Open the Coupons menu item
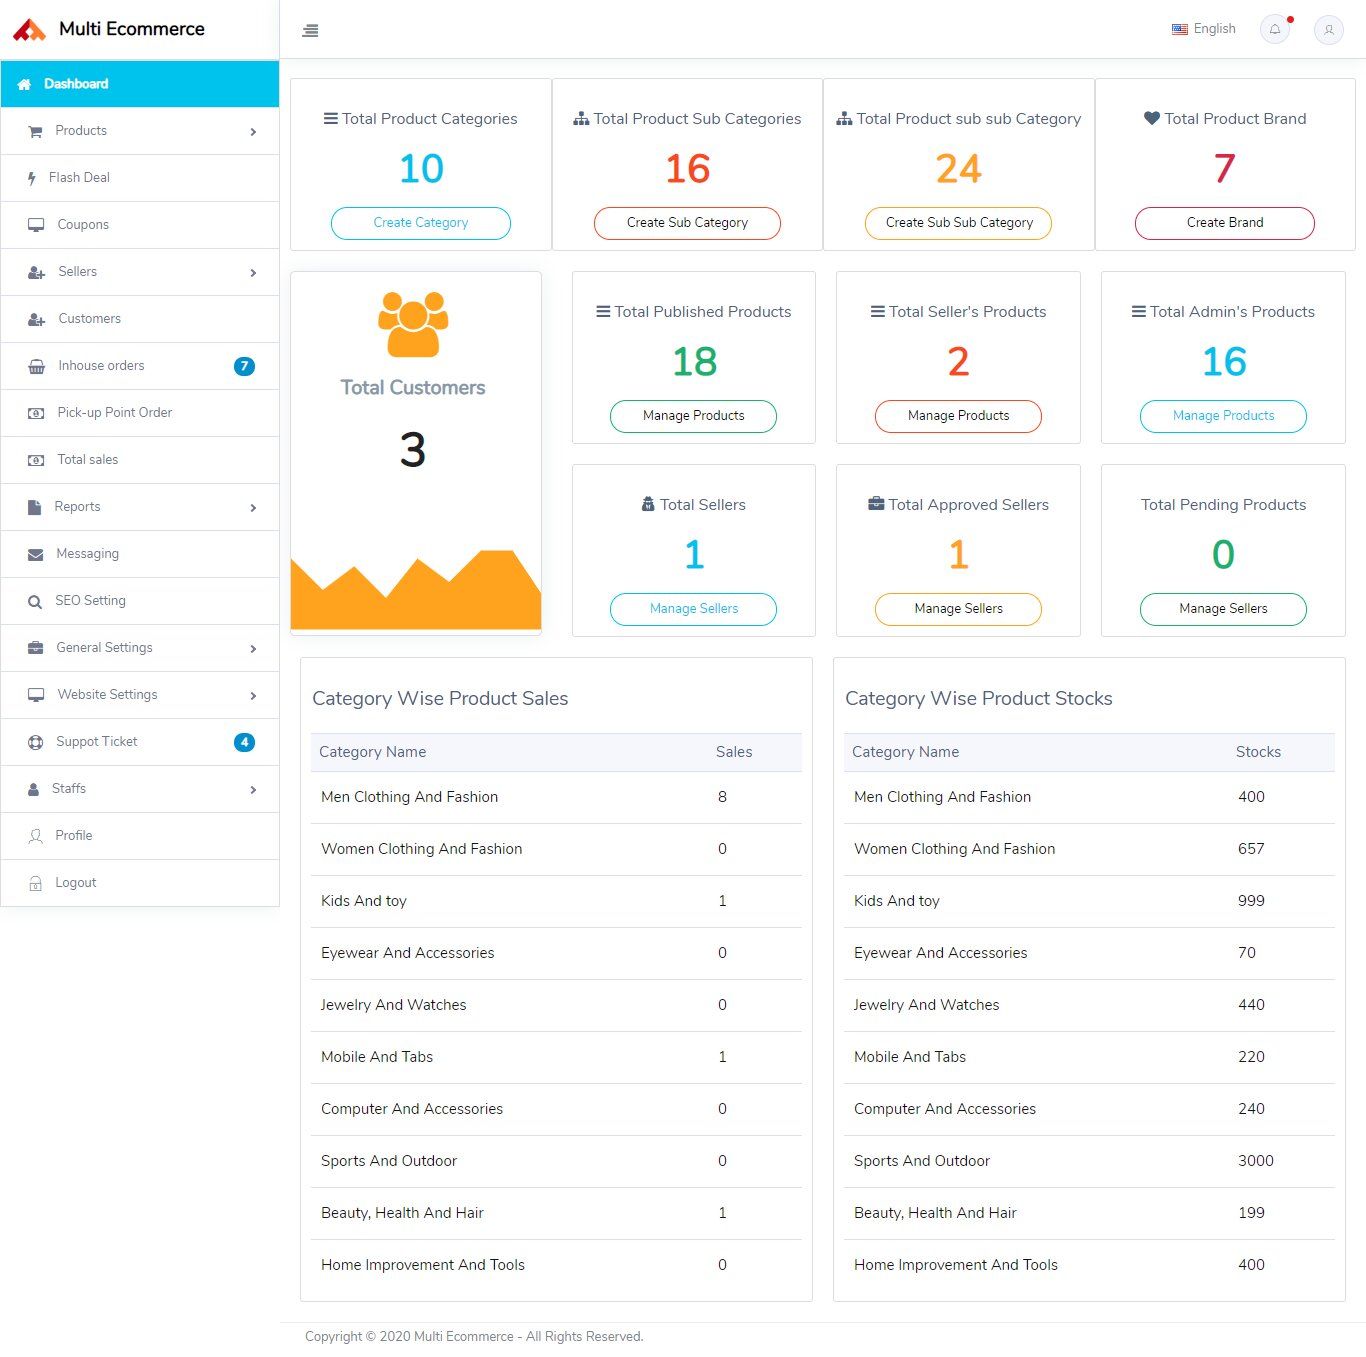The image size is (1366, 1357). tap(140, 225)
